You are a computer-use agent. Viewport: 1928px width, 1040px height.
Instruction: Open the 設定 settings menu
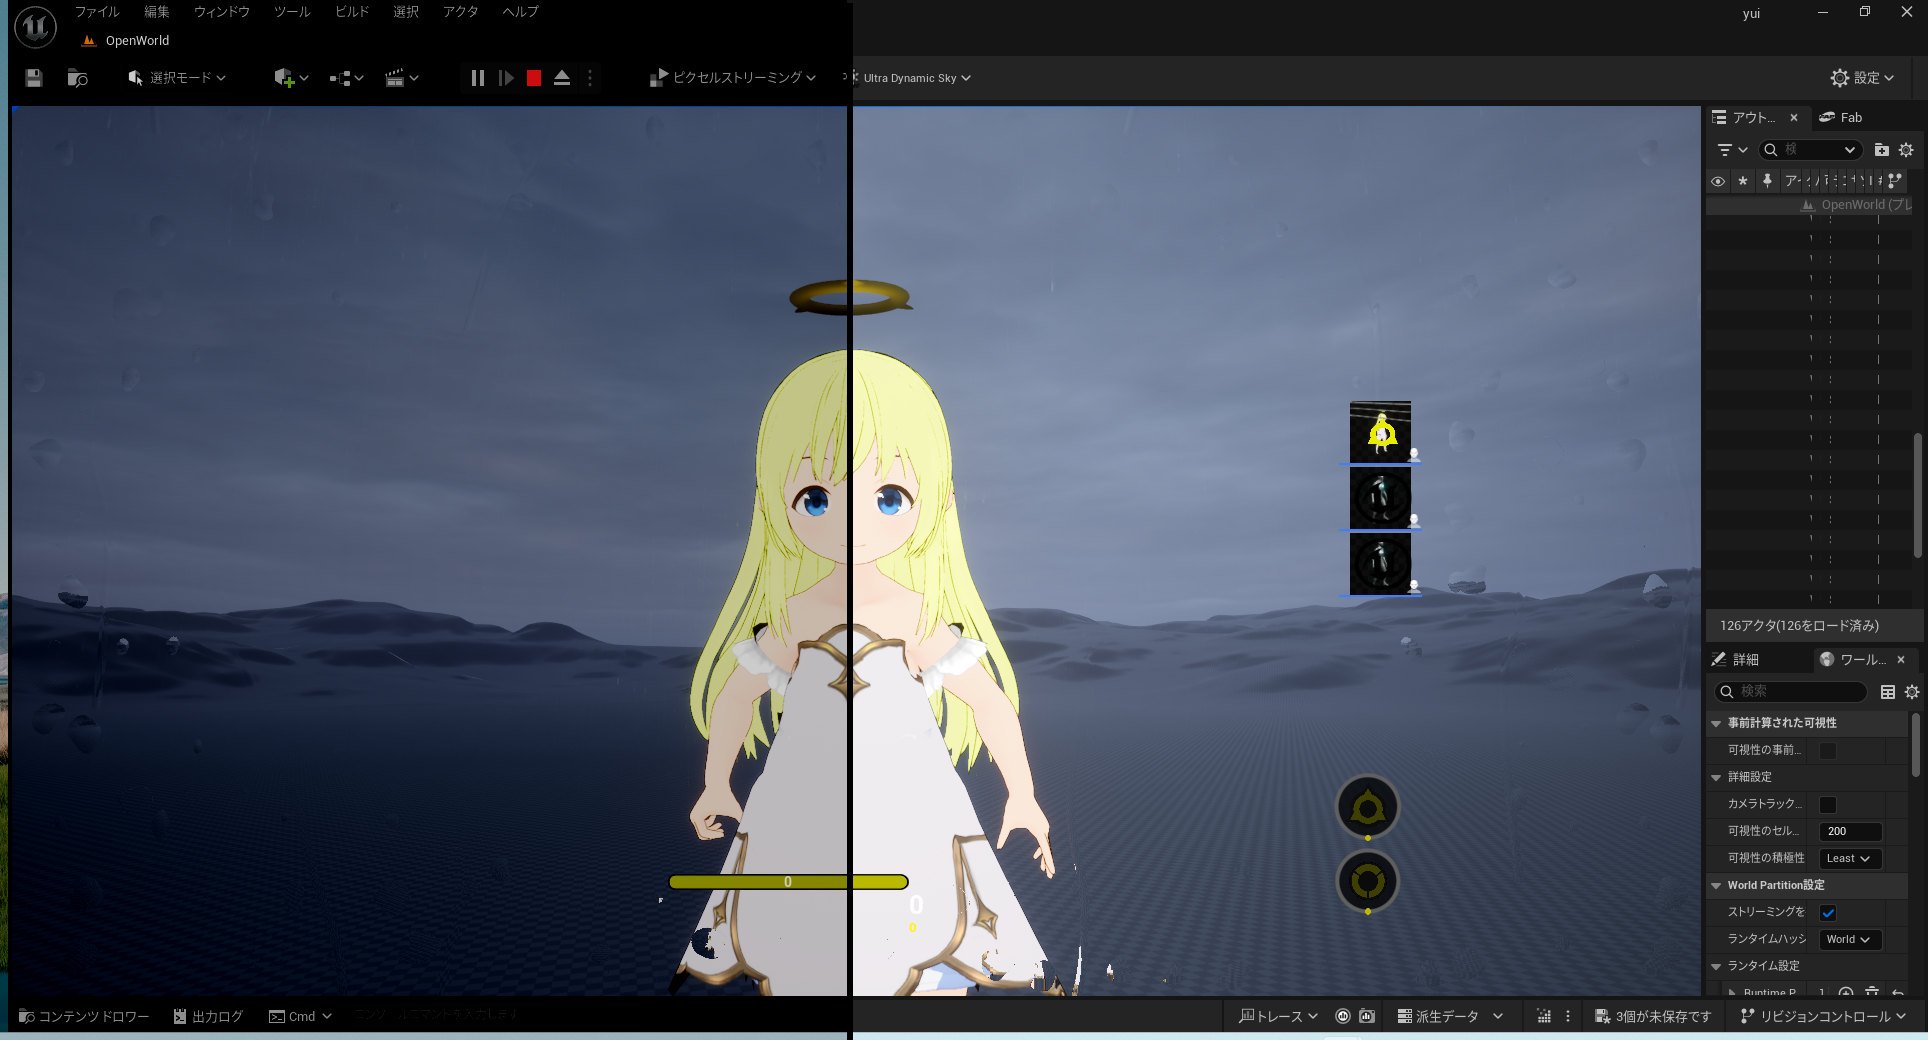point(1862,78)
